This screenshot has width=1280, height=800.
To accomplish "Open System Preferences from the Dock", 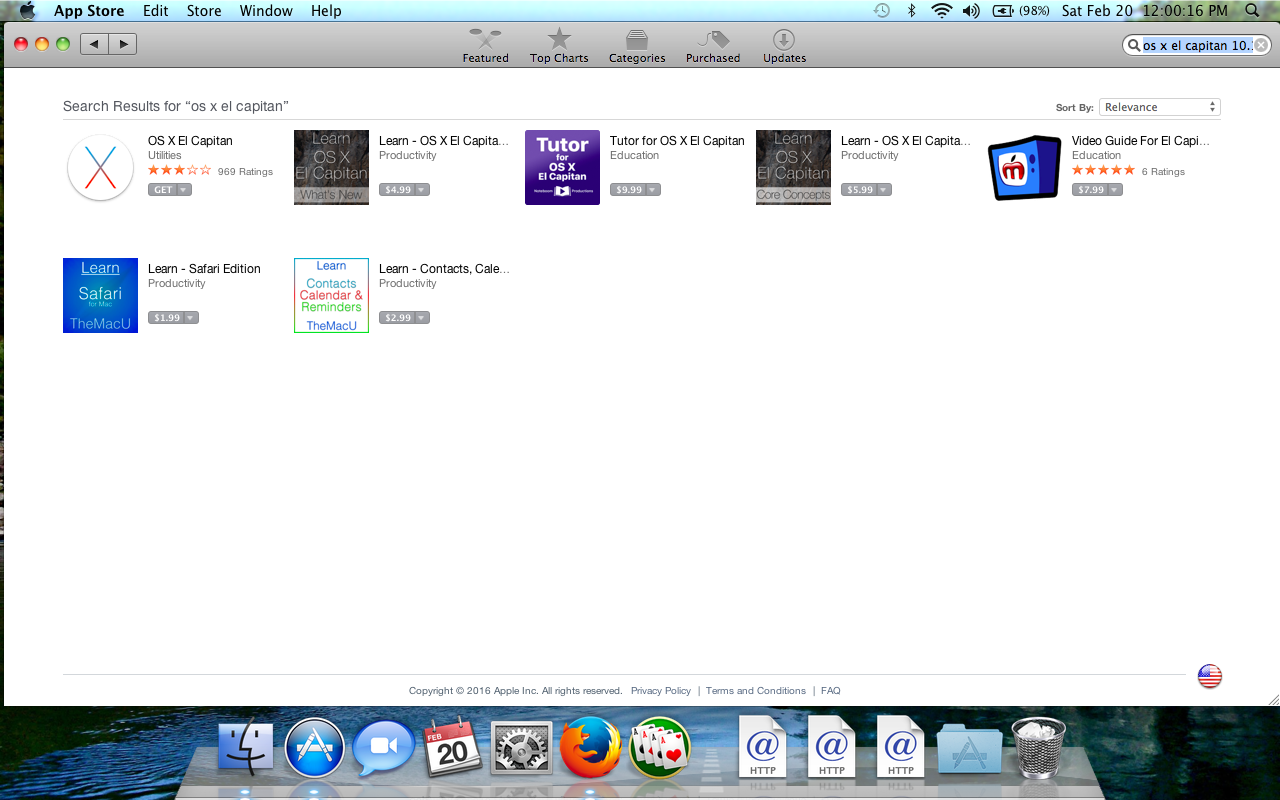I will [x=522, y=748].
